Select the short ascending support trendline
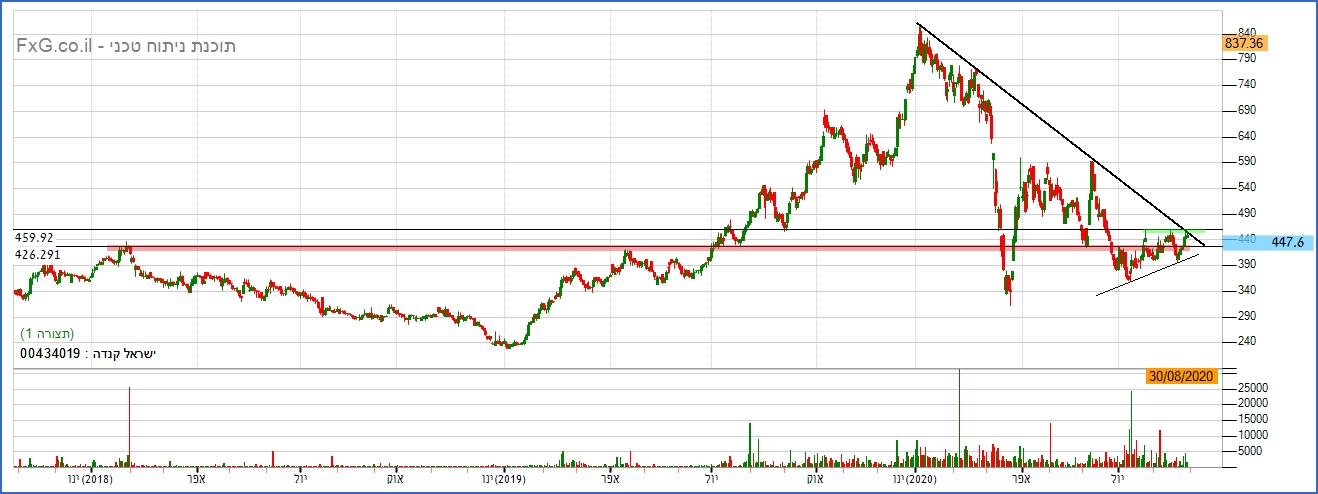 1147,275
